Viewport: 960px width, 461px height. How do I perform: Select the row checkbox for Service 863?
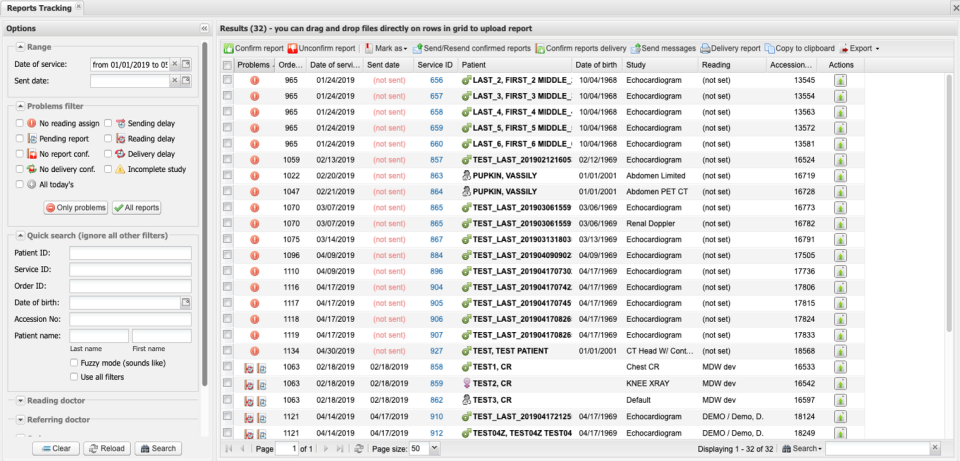[228, 175]
